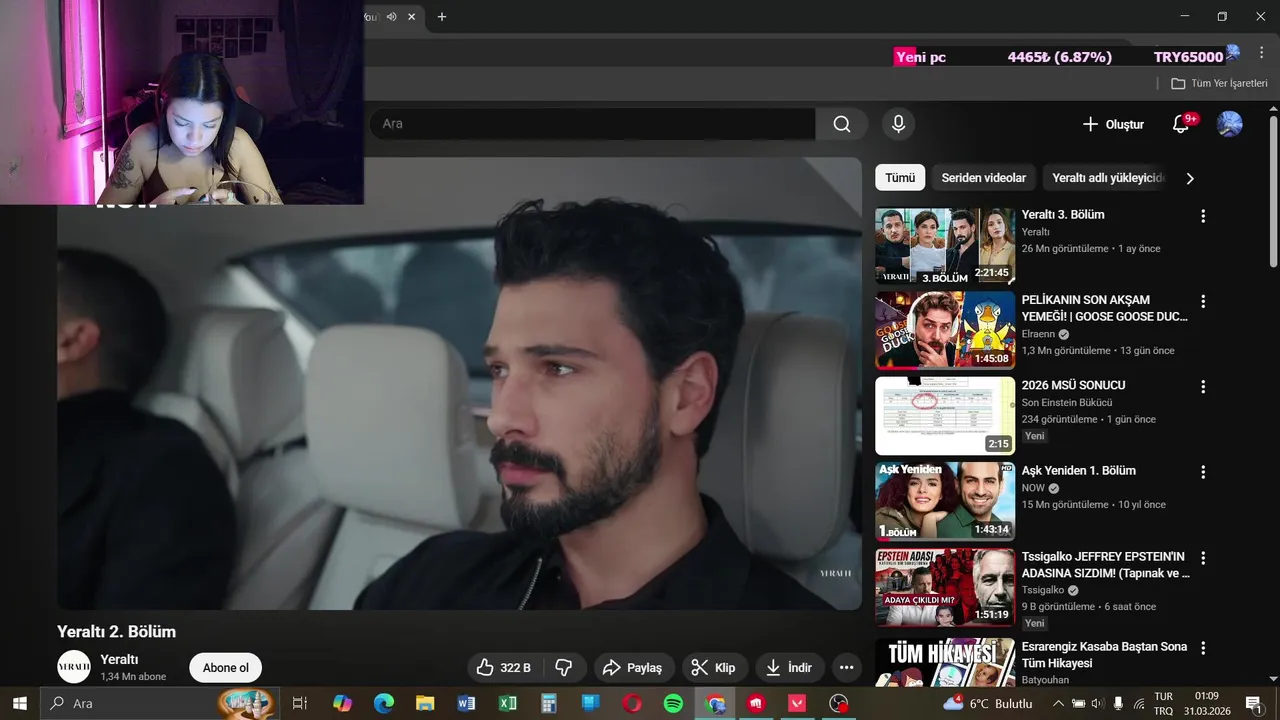
Task: Click the Elraenn channel name
Action: [1038, 334]
